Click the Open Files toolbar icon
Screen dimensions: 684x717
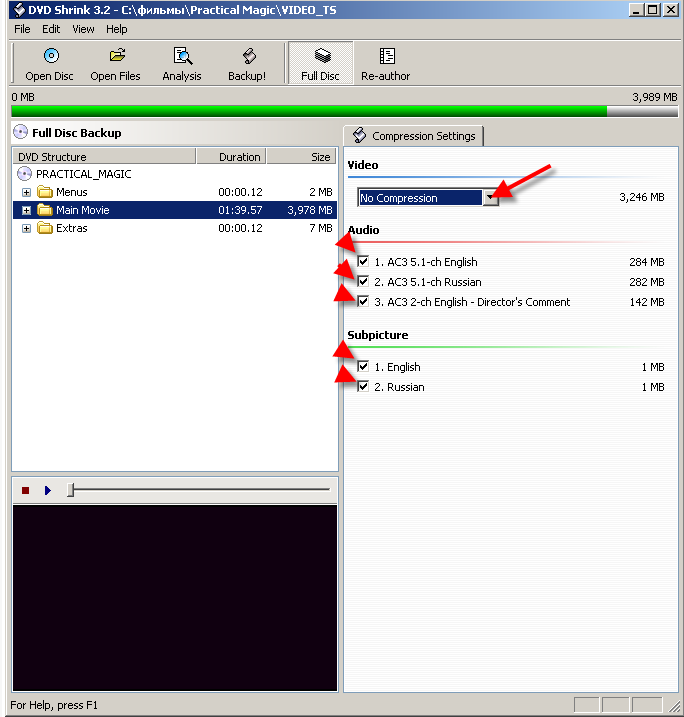click(x=117, y=56)
